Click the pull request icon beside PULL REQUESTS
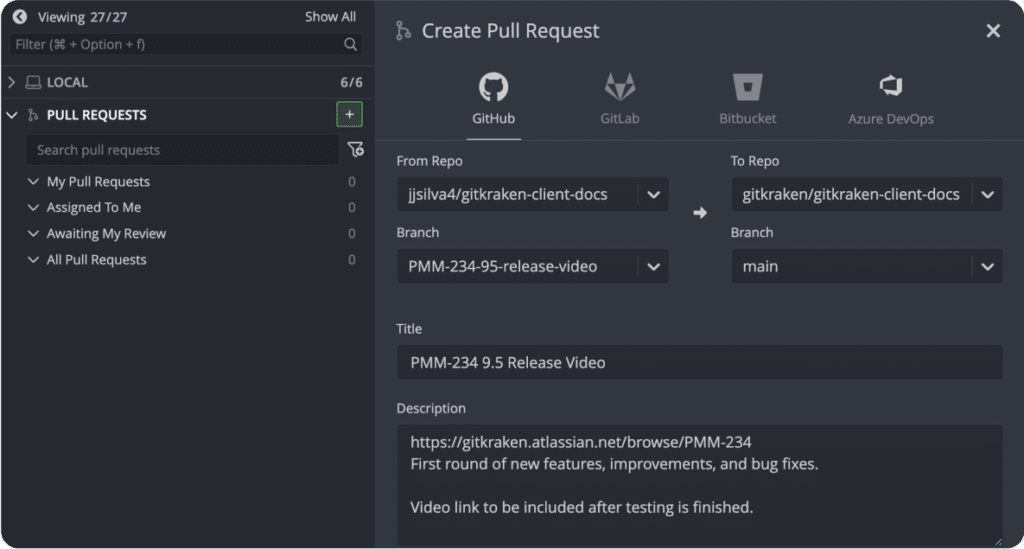The width and height of the screenshot is (1024, 549). (x=33, y=115)
